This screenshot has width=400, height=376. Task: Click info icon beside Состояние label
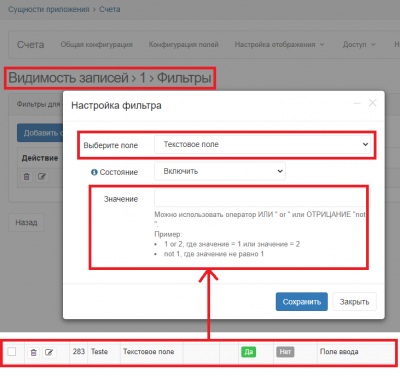(x=94, y=172)
